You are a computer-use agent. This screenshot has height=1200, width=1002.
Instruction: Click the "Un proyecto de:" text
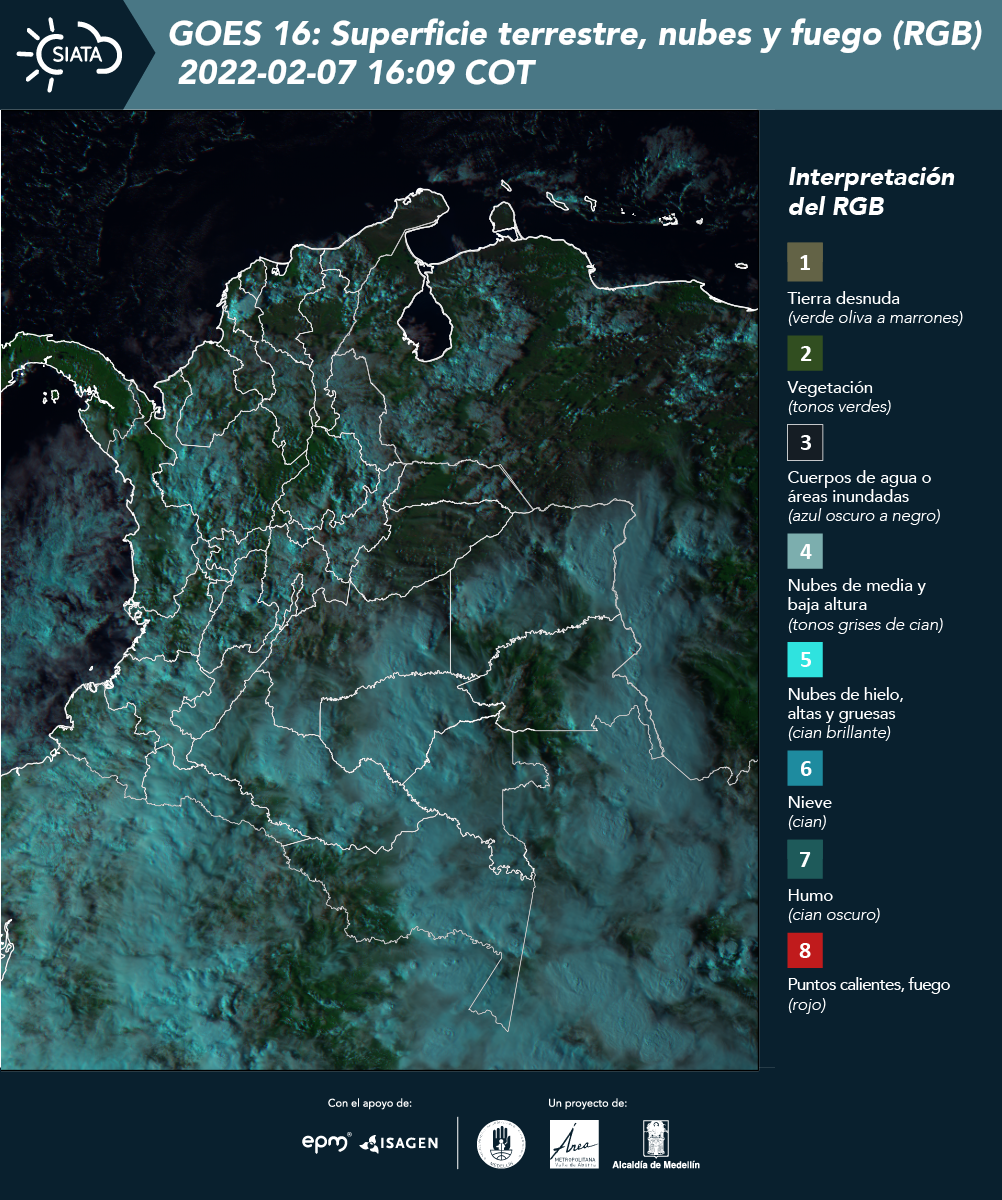click(588, 1103)
